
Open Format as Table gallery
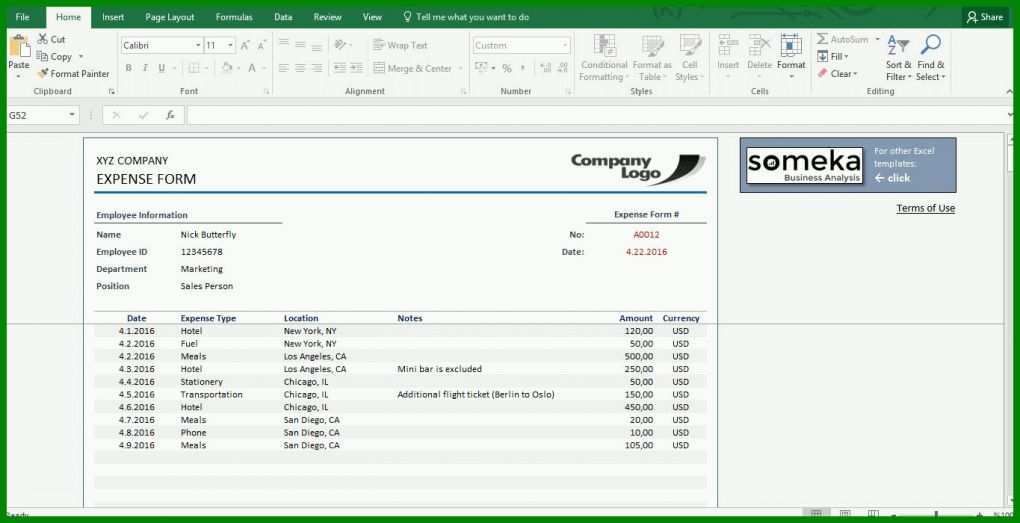pos(652,57)
